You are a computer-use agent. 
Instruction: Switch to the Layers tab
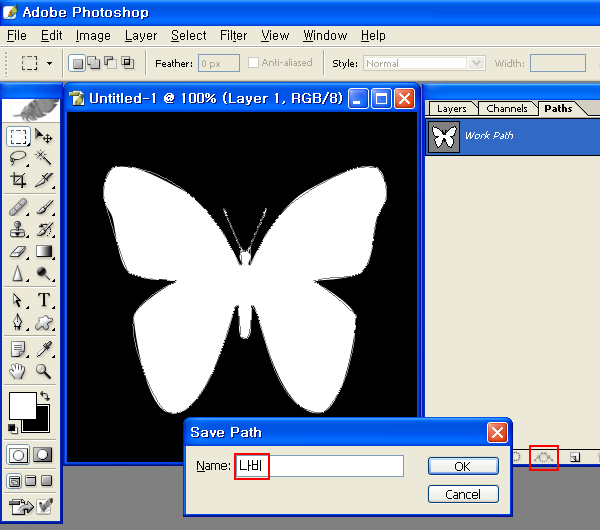coord(452,109)
